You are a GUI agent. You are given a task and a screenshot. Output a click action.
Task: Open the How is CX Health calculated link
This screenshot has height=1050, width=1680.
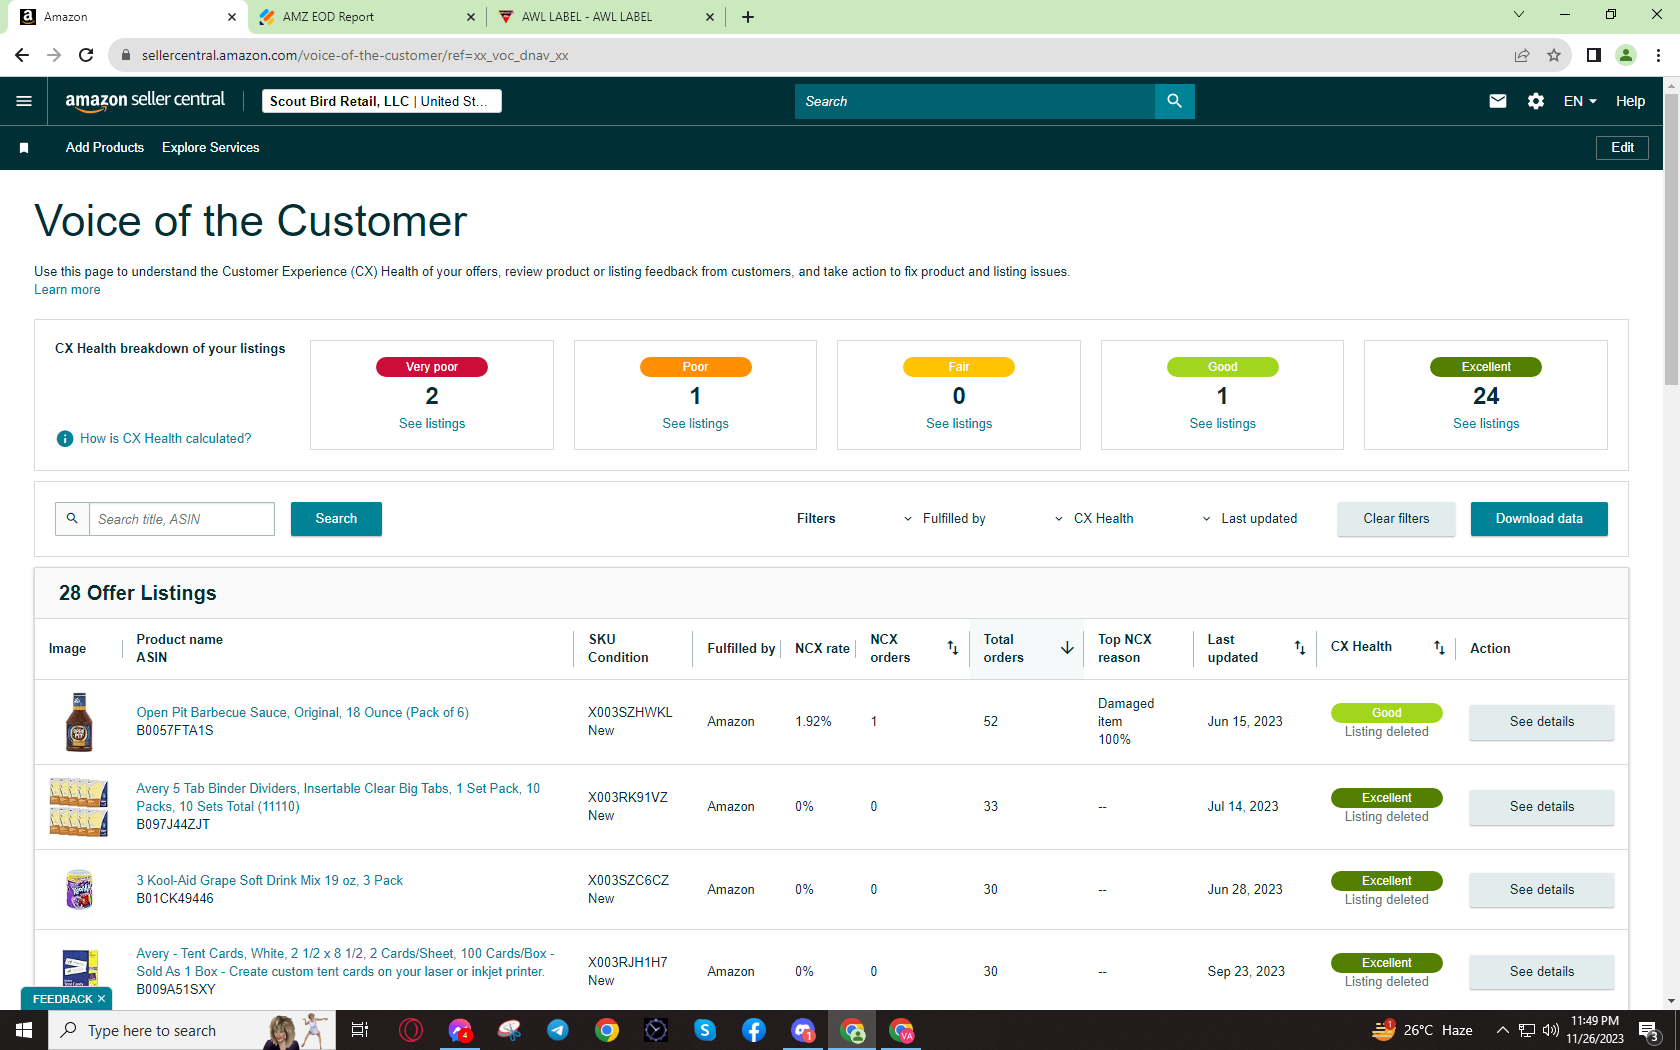tap(166, 439)
